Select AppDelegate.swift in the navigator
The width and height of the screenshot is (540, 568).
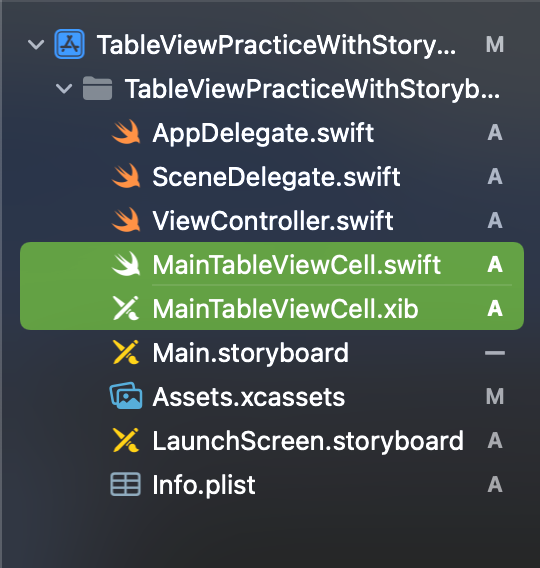[263, 133]
